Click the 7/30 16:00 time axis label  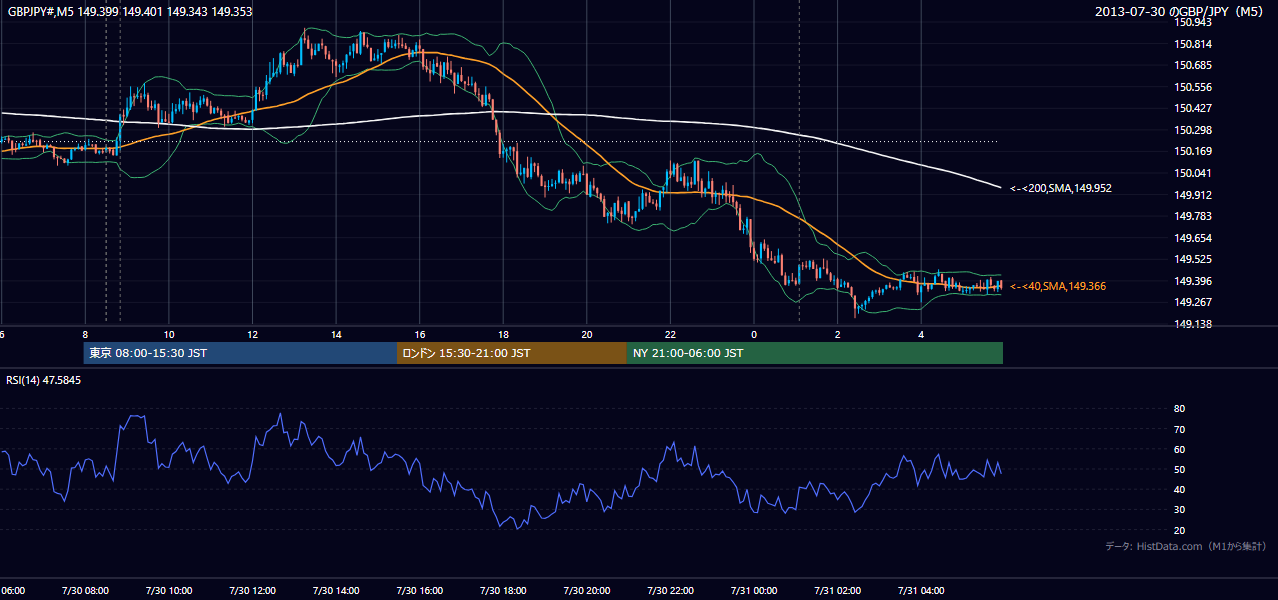[420, 590]
